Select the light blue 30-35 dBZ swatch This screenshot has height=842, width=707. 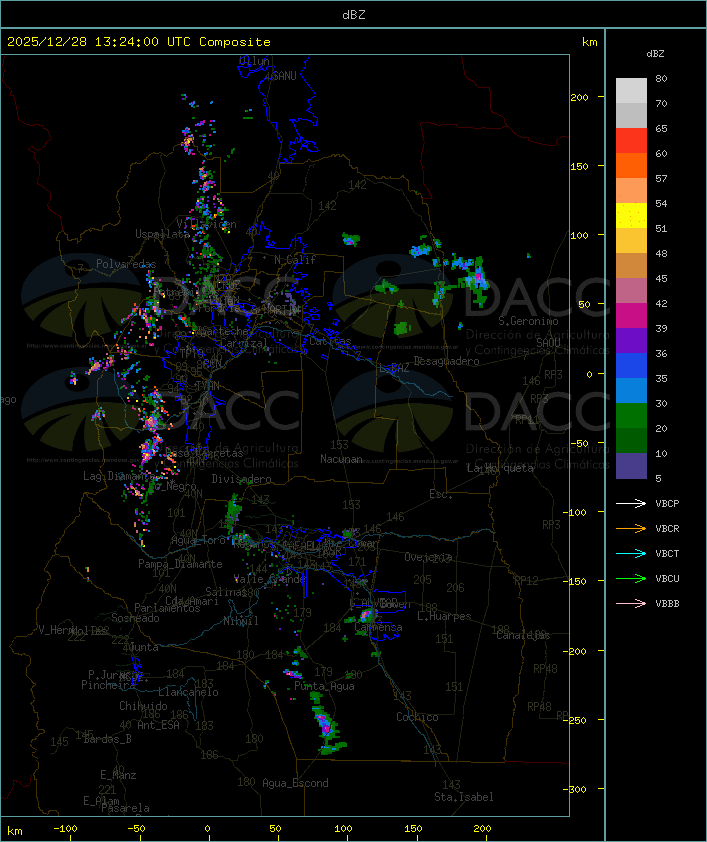[x=631, y=391]
